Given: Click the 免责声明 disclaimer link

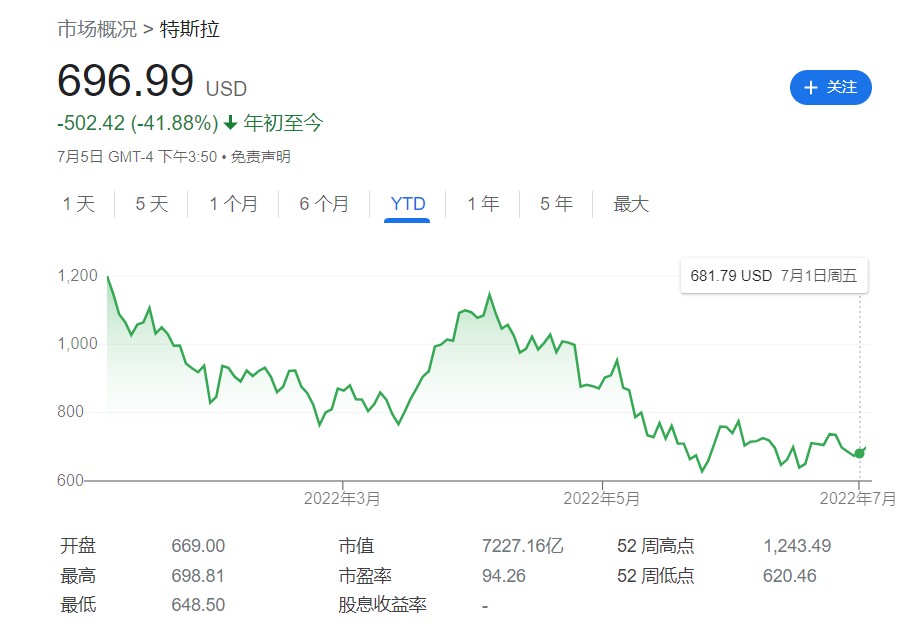Looking at the screenshot, I should [x=261, y=157].
